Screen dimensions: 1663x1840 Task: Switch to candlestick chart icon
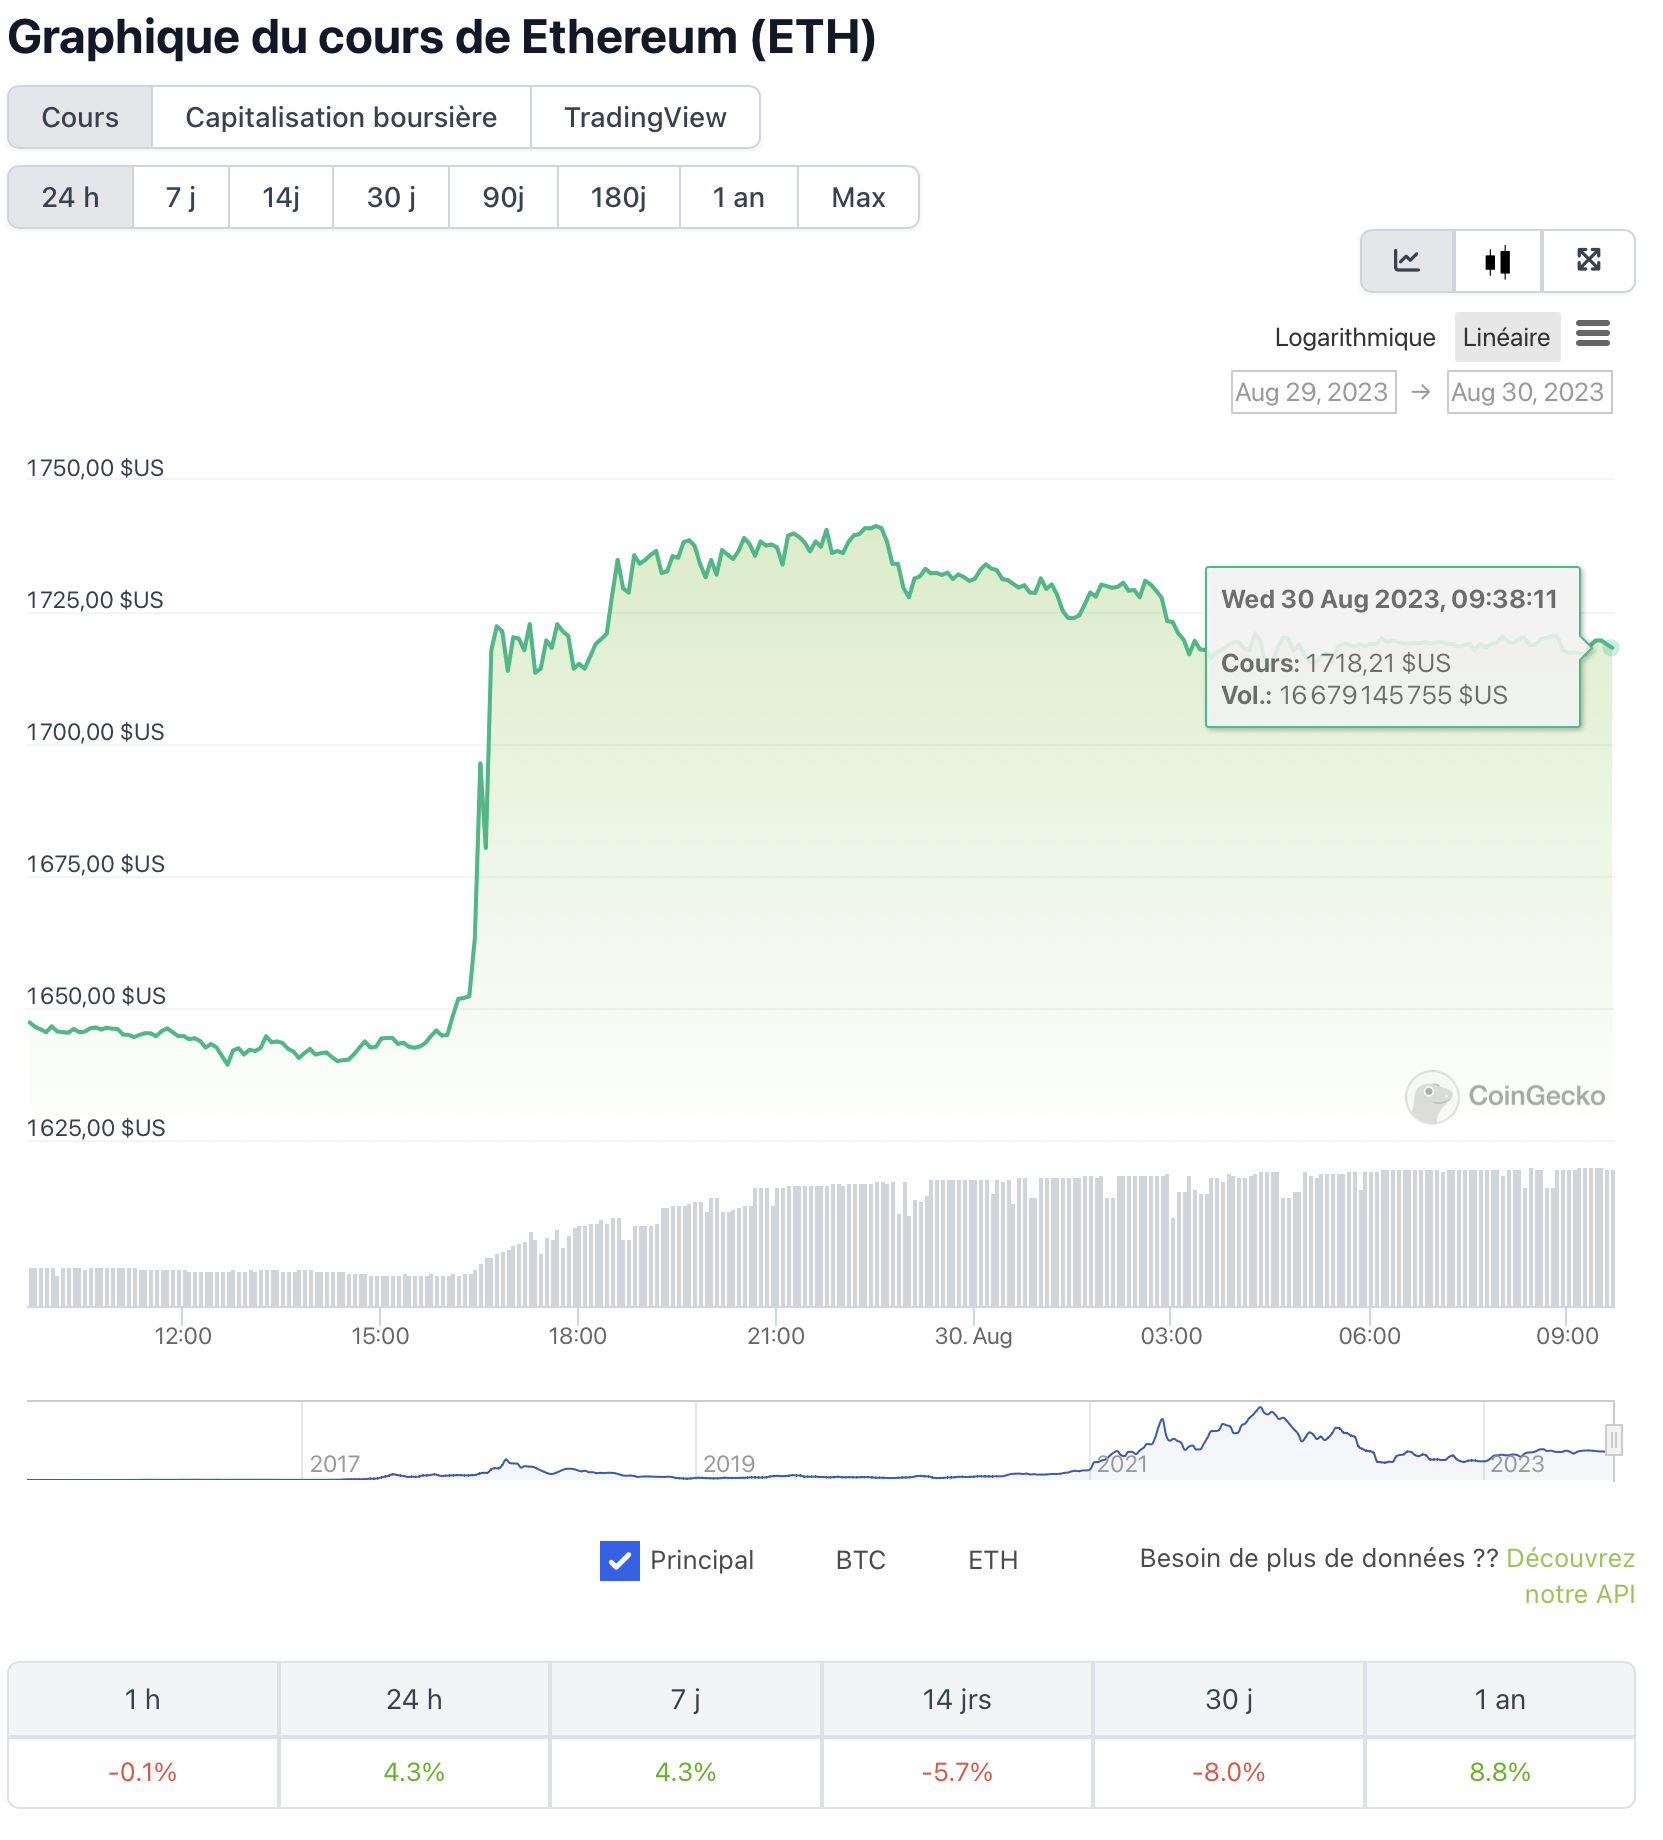[x=1497, y=261]
